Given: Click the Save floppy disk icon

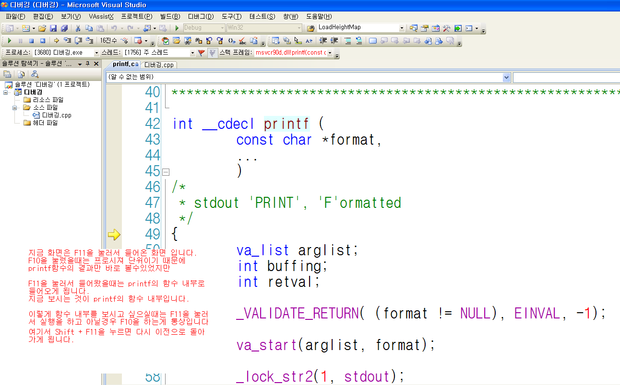Looking at the screenshot, I should 53,28.
